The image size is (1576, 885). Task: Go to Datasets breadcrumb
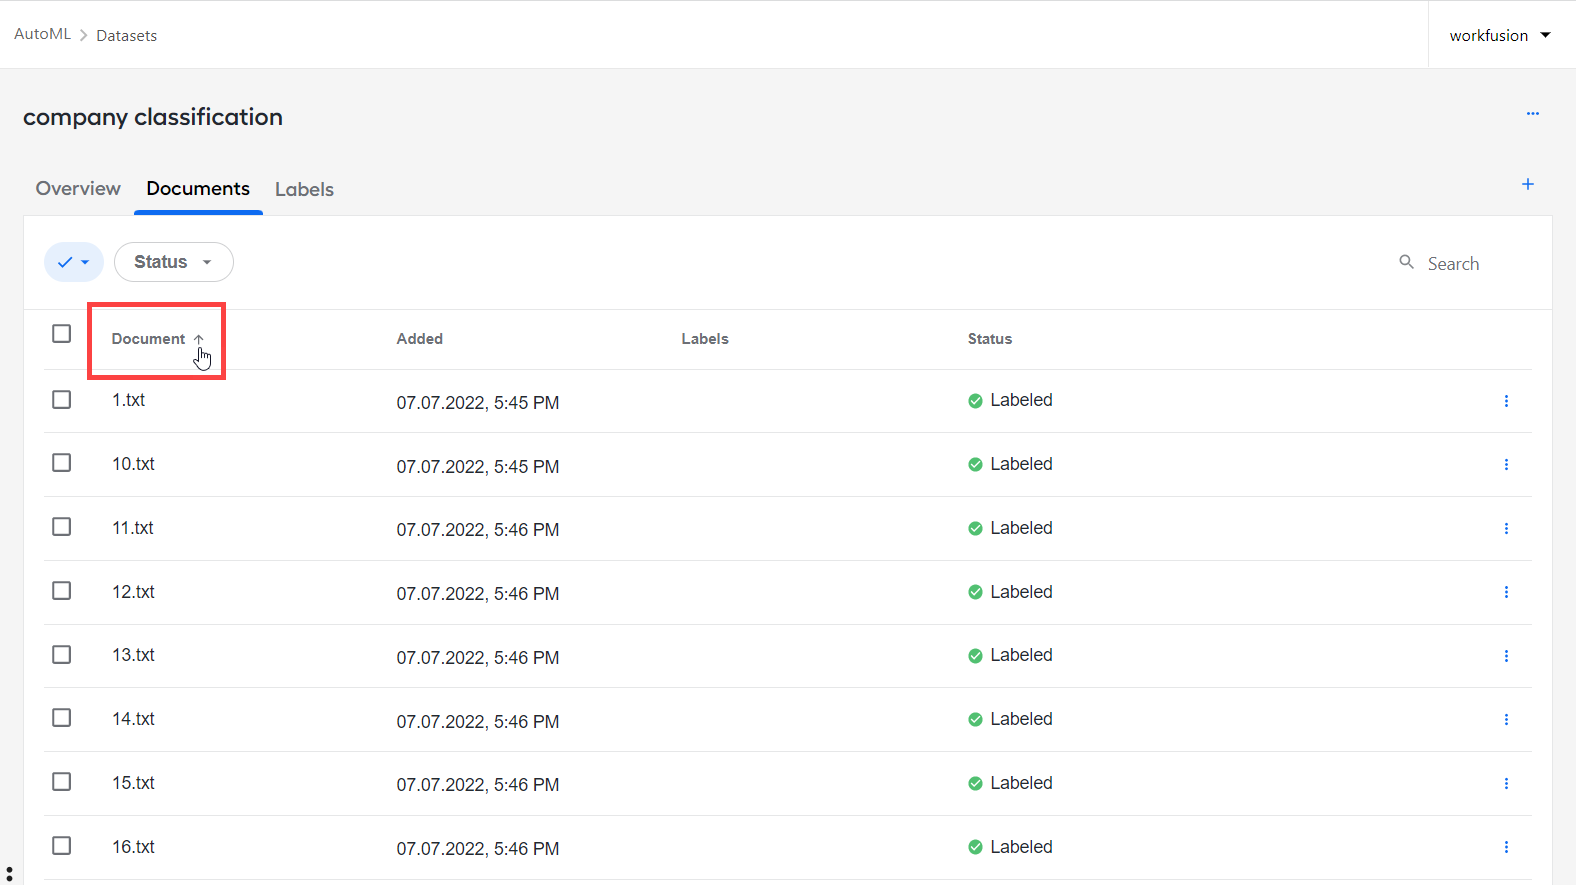(x=127, y=35)
